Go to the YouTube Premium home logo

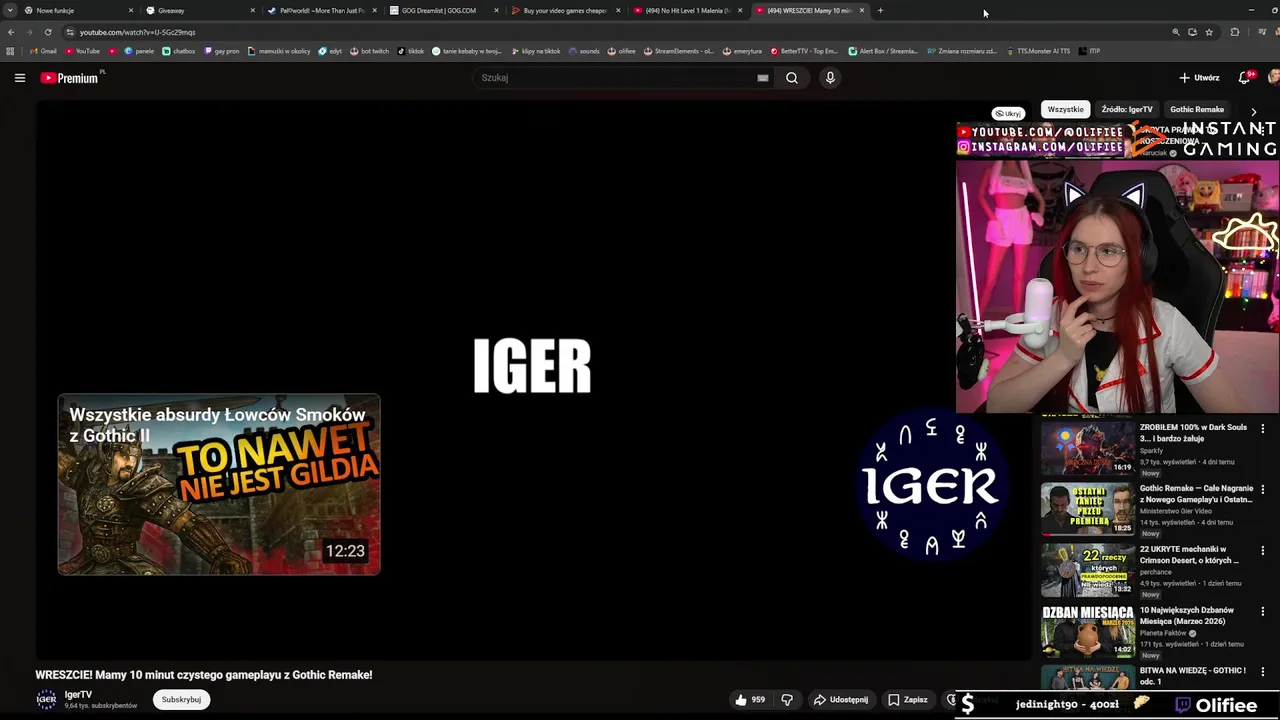(x=70, y=78)
